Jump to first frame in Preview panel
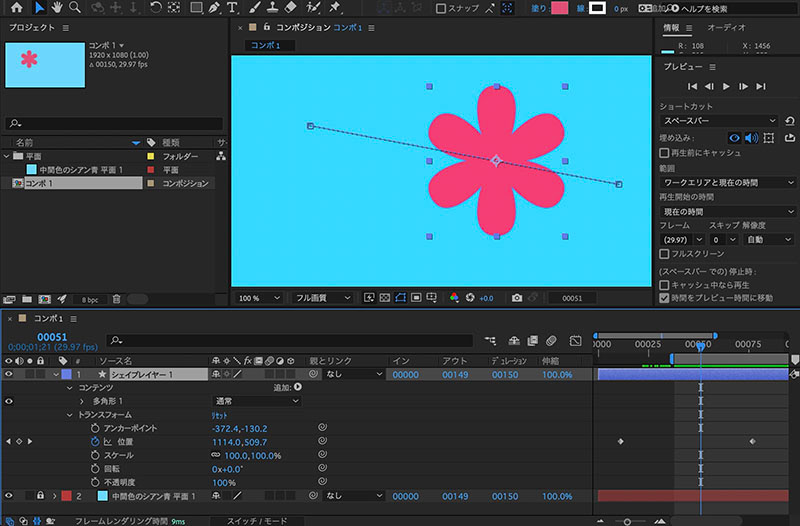Image resolution: width=800 pixels, height=526 pixels. point(692,87)
